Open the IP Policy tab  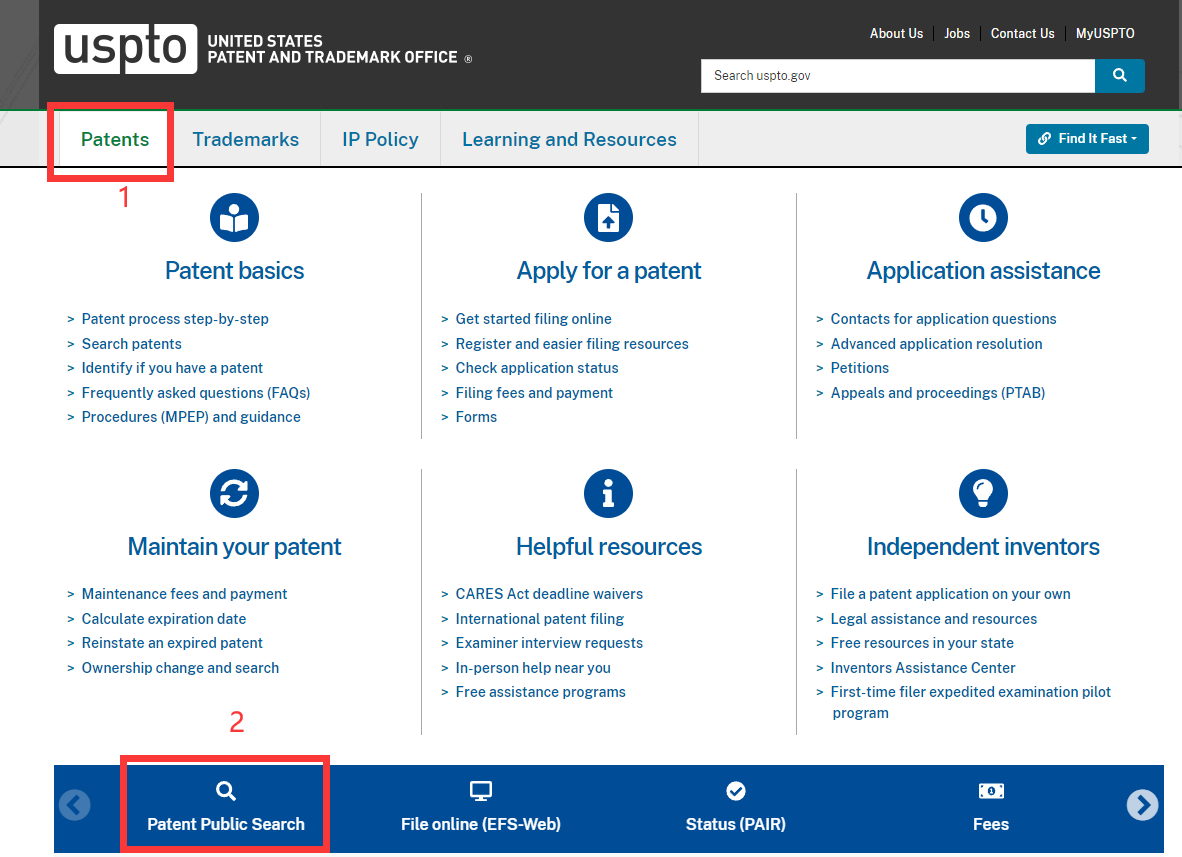[380, 139]
